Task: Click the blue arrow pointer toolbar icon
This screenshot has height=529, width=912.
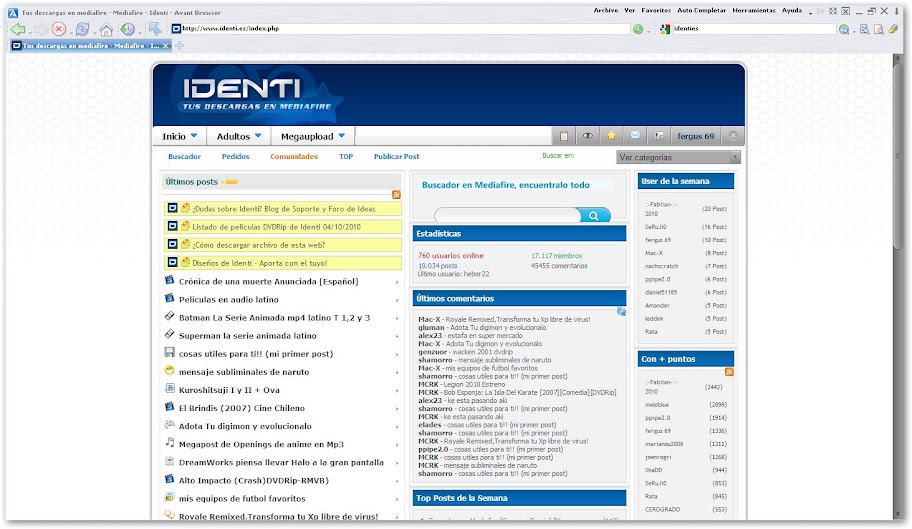Action: point(155,28)
